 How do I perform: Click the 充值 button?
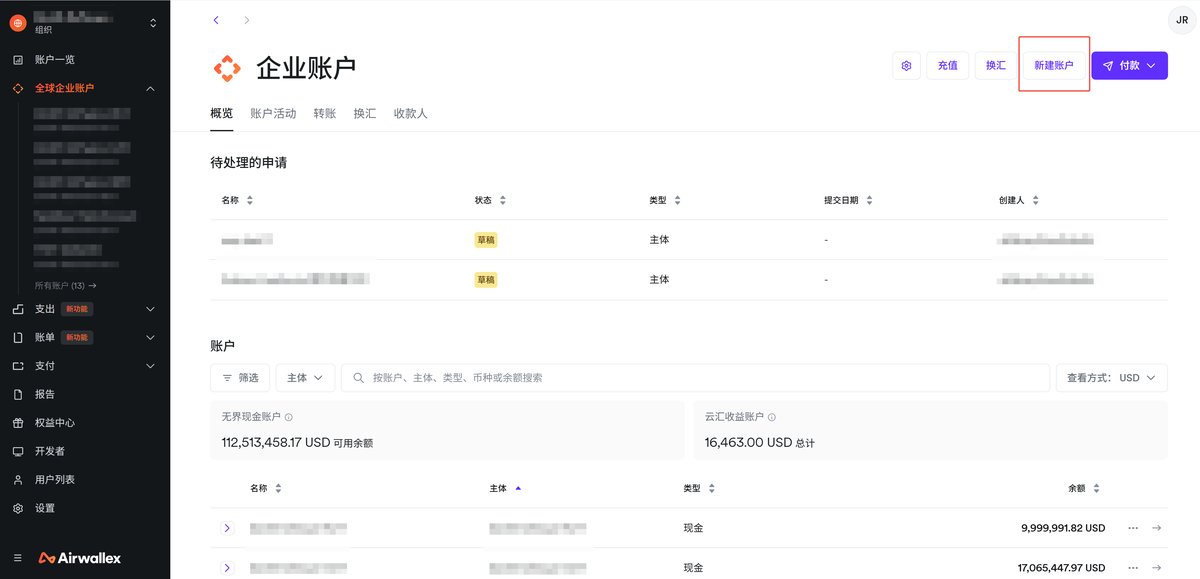pos(948,66)
